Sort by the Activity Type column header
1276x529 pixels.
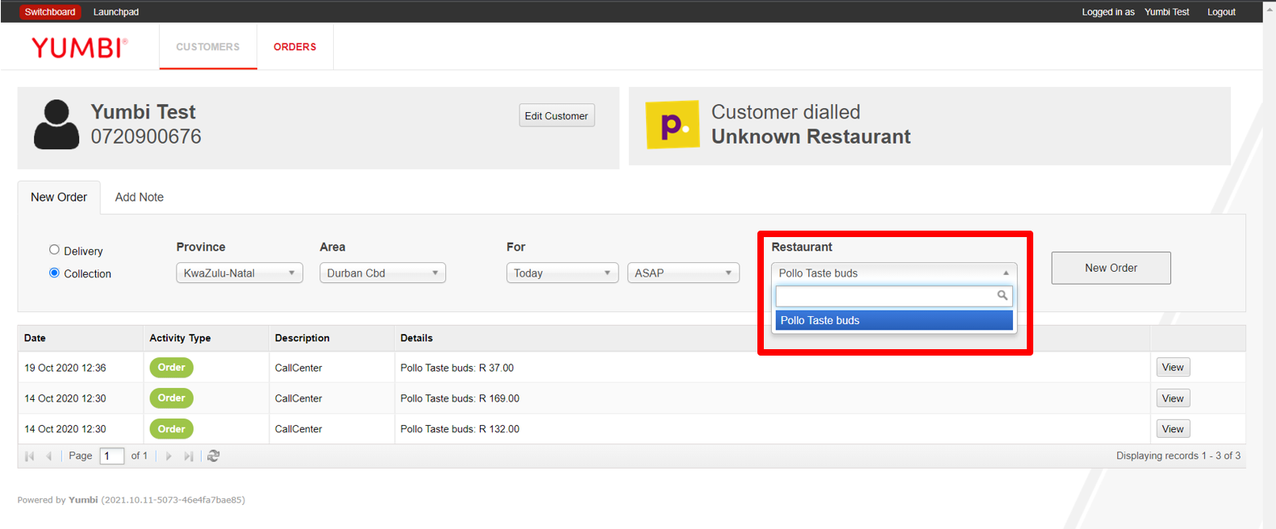click(206, 338)
